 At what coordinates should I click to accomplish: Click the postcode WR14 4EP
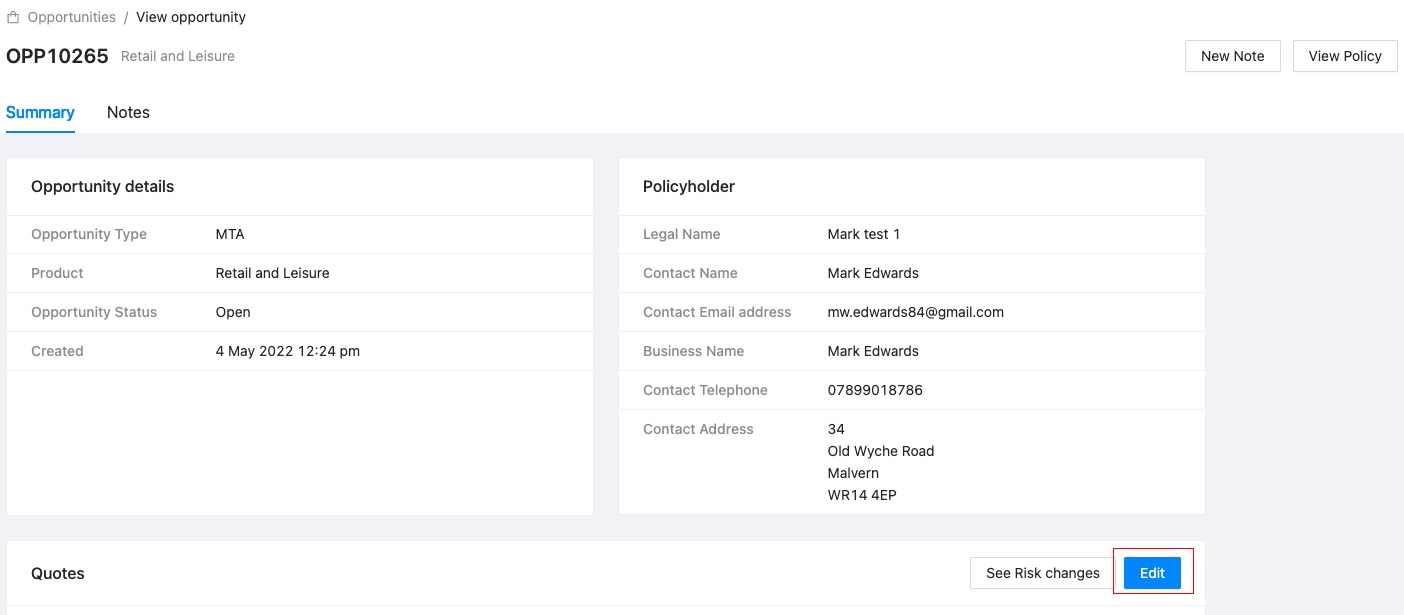tap(861, 495)
